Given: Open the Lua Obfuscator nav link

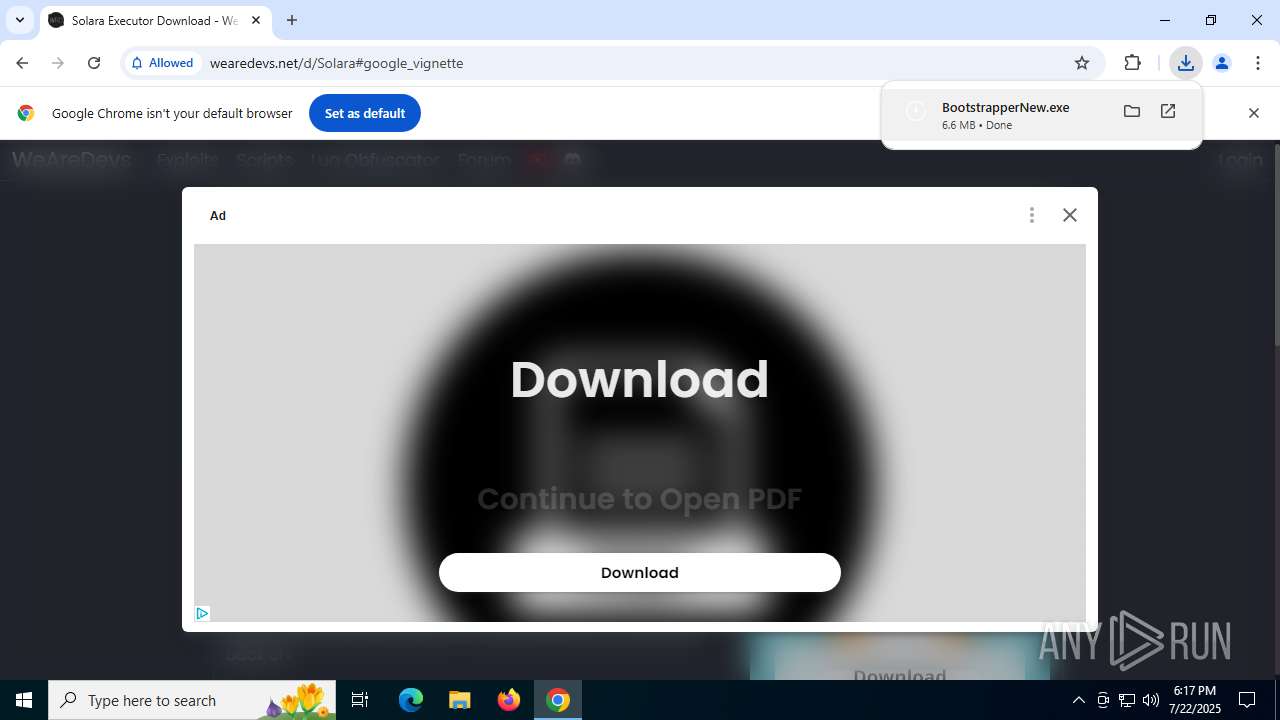Looking at the screenshot, I should pos(375,160).
